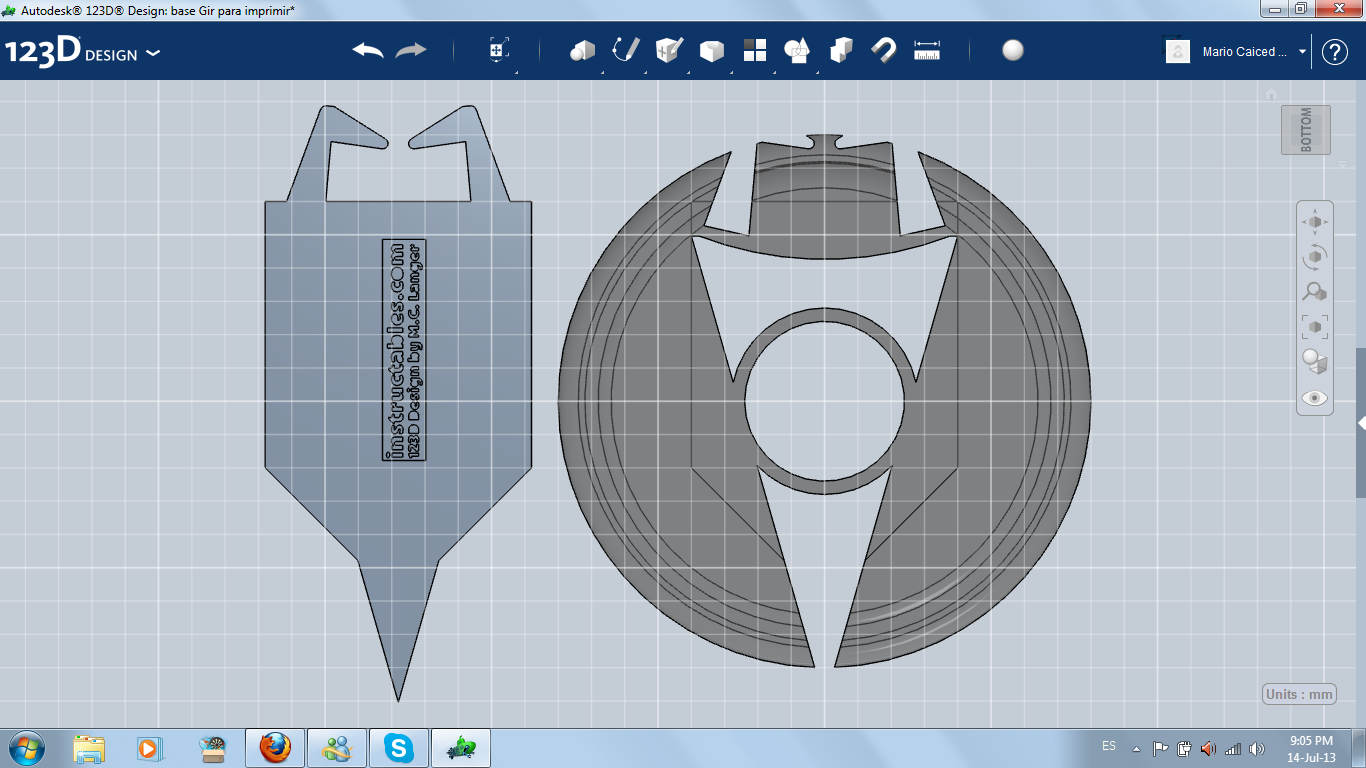Click the vertical scrollbar on right edge
This screenshot has width=1366, height=768.
point(1361,423)
